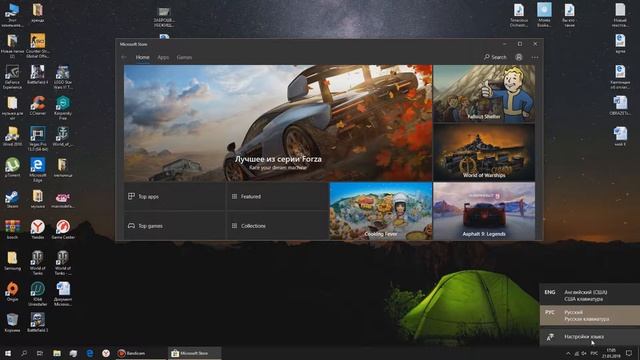
Task: Select the Battlefield 1 desktop icon
Action: (x=38, y=323)
